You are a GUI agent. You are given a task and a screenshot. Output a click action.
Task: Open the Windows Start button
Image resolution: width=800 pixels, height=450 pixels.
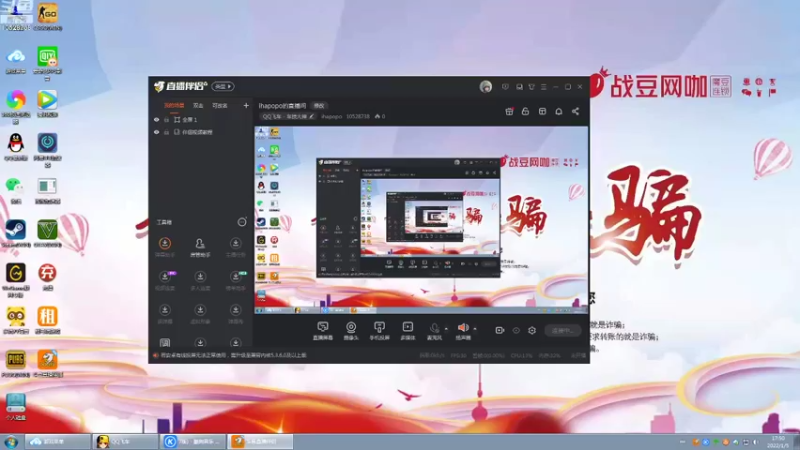tap(10, 442)
